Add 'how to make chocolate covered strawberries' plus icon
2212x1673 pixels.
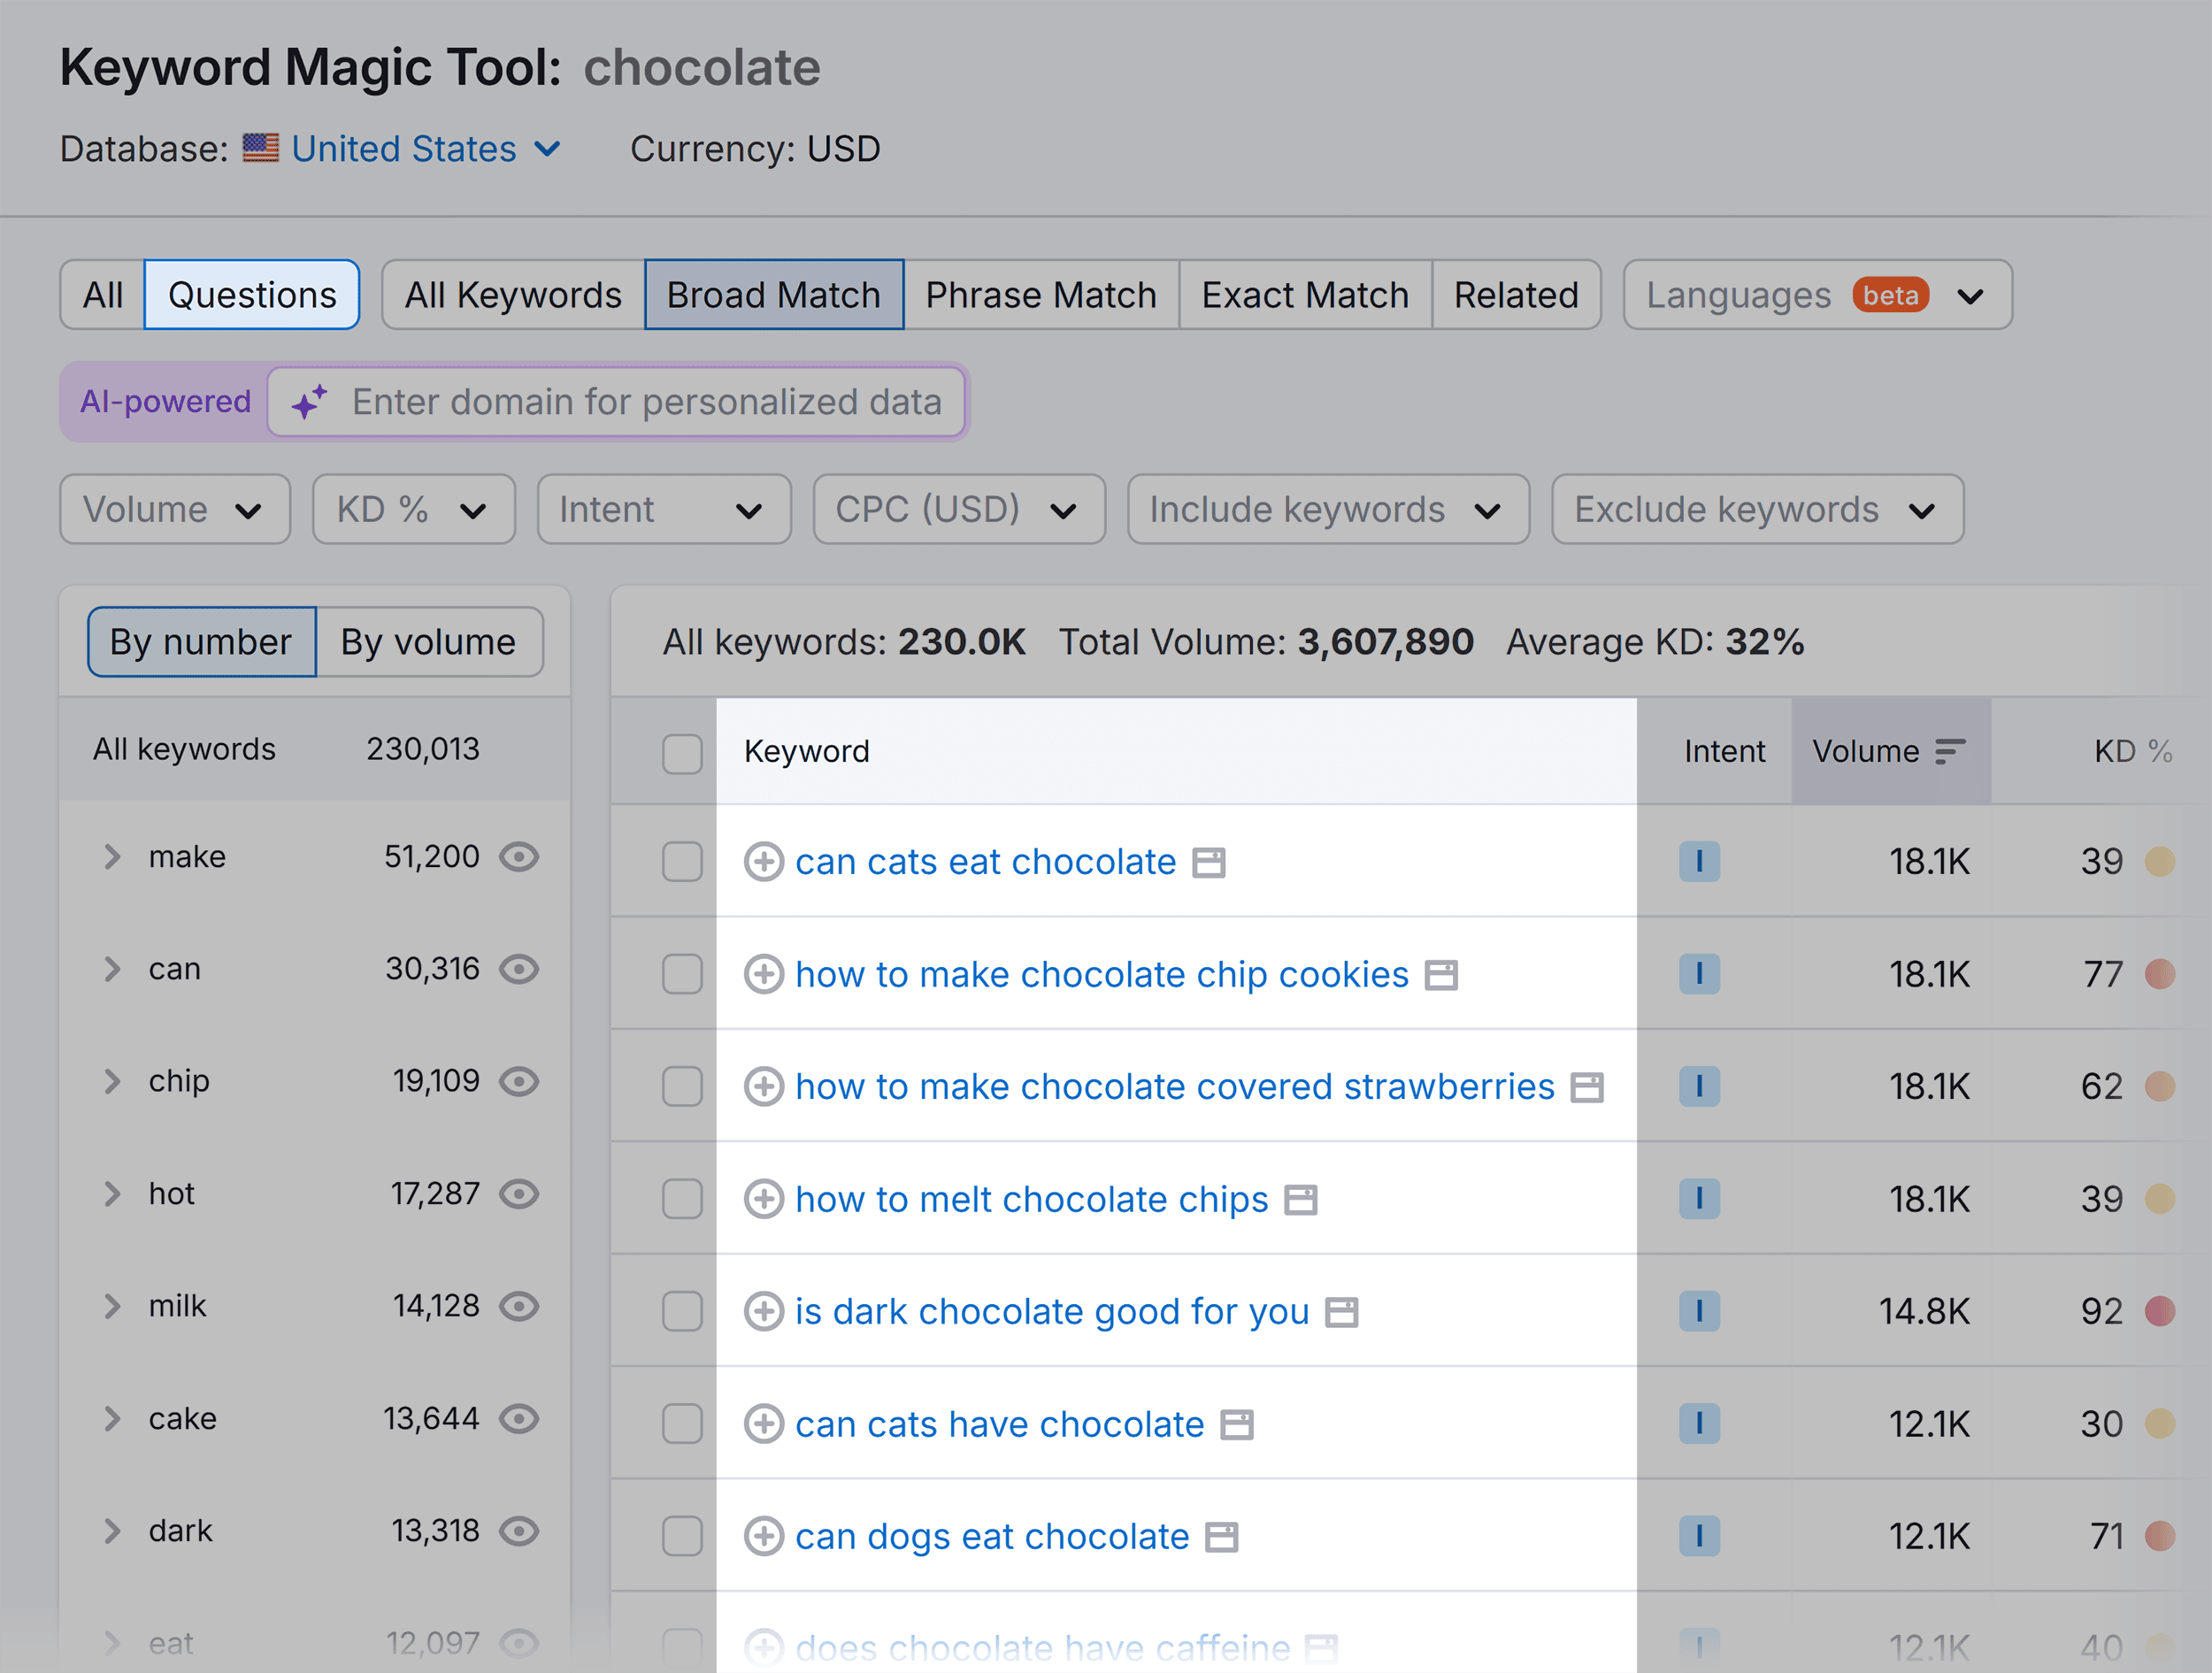click(x=764, y=1086)
